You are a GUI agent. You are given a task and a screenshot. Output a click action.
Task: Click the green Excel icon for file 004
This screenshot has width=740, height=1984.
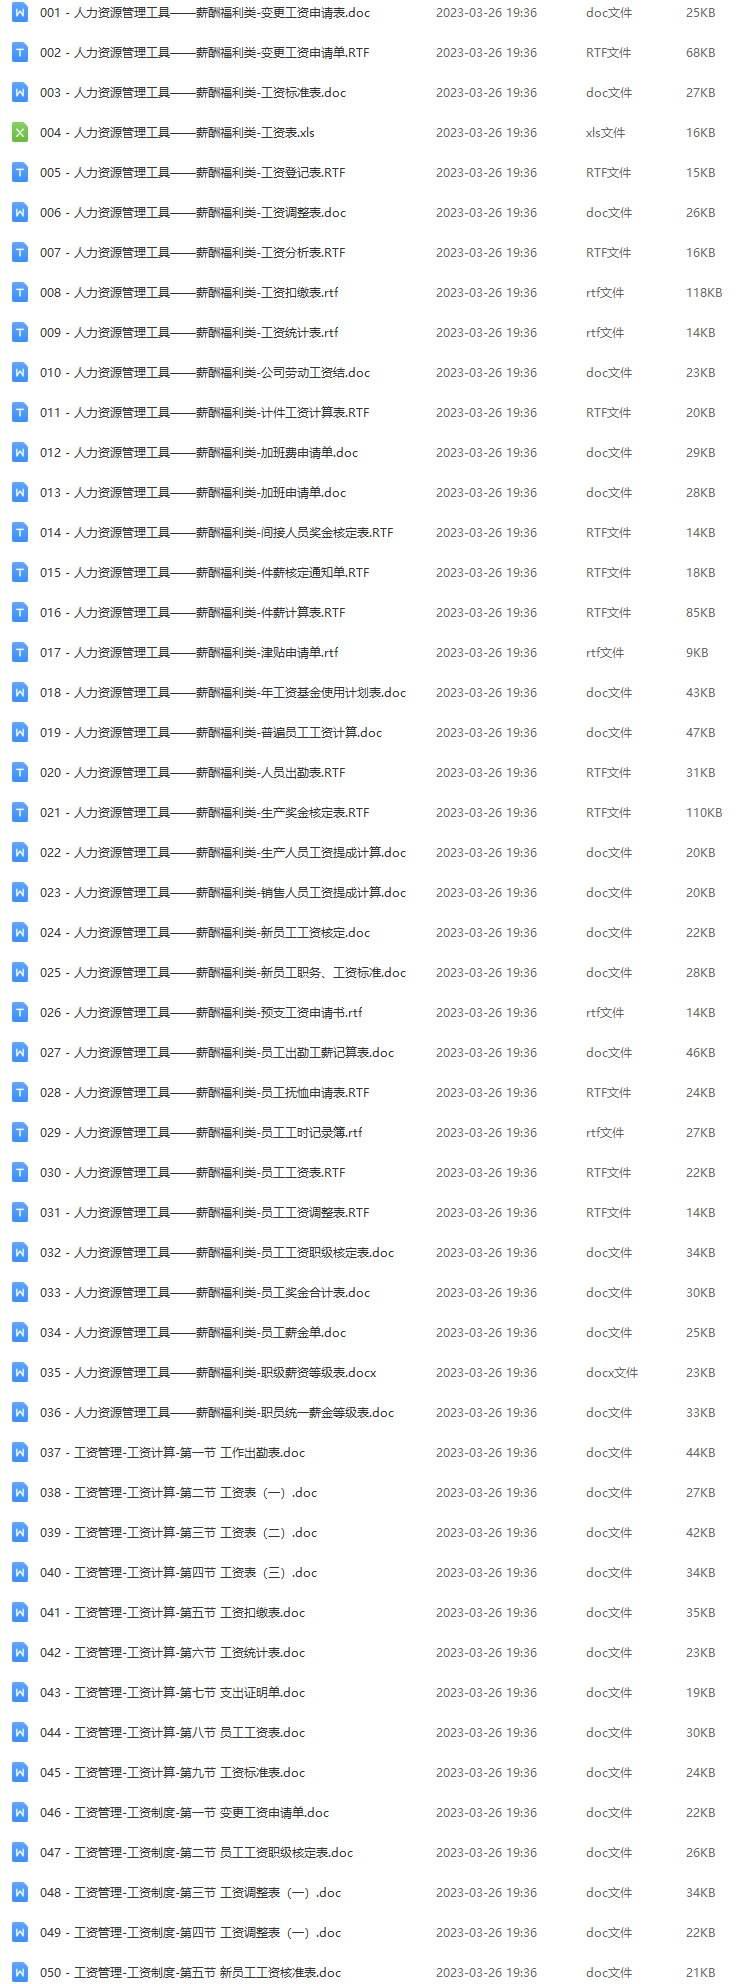tap(19, 132)
